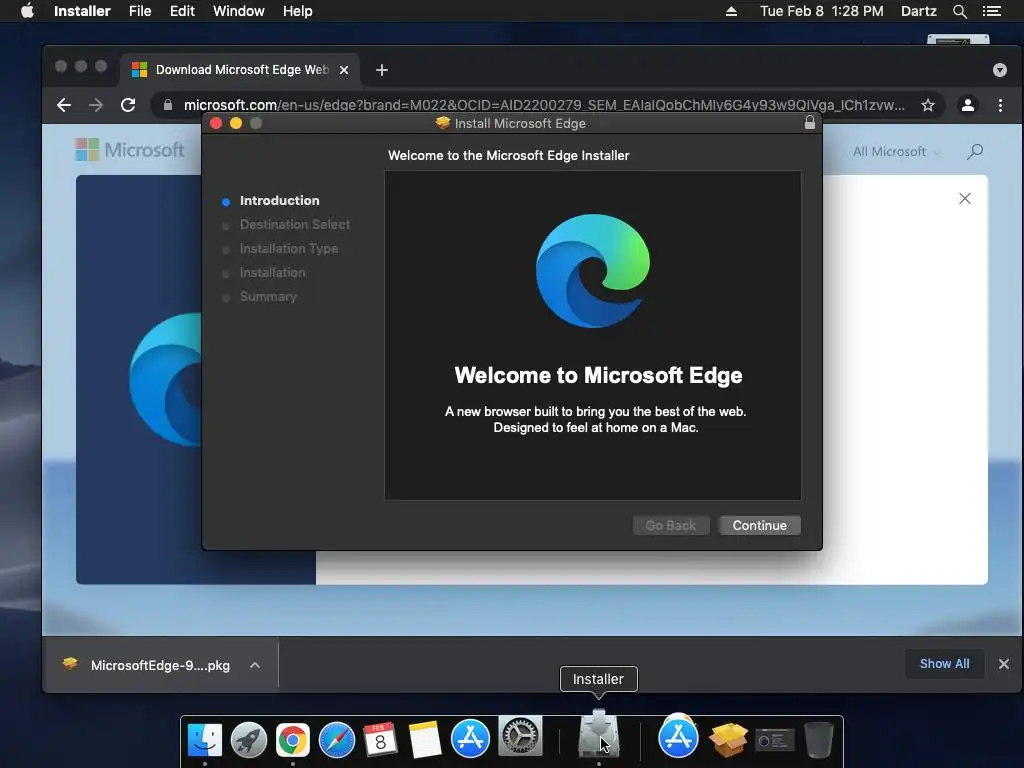This screenshot has height=768, width=1024.
Task: Bookmark this page with the star icon
Action: (x=927, y=105)
